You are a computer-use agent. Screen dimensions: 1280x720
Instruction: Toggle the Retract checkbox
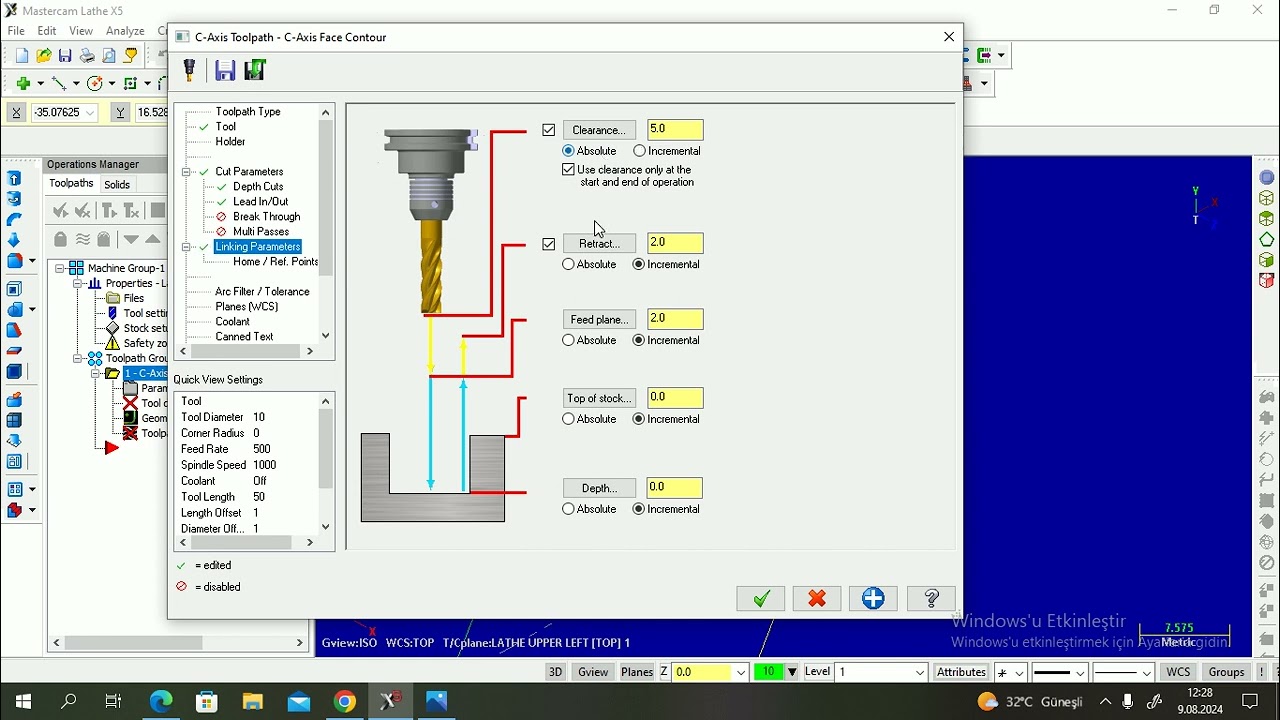click(549, 244)
